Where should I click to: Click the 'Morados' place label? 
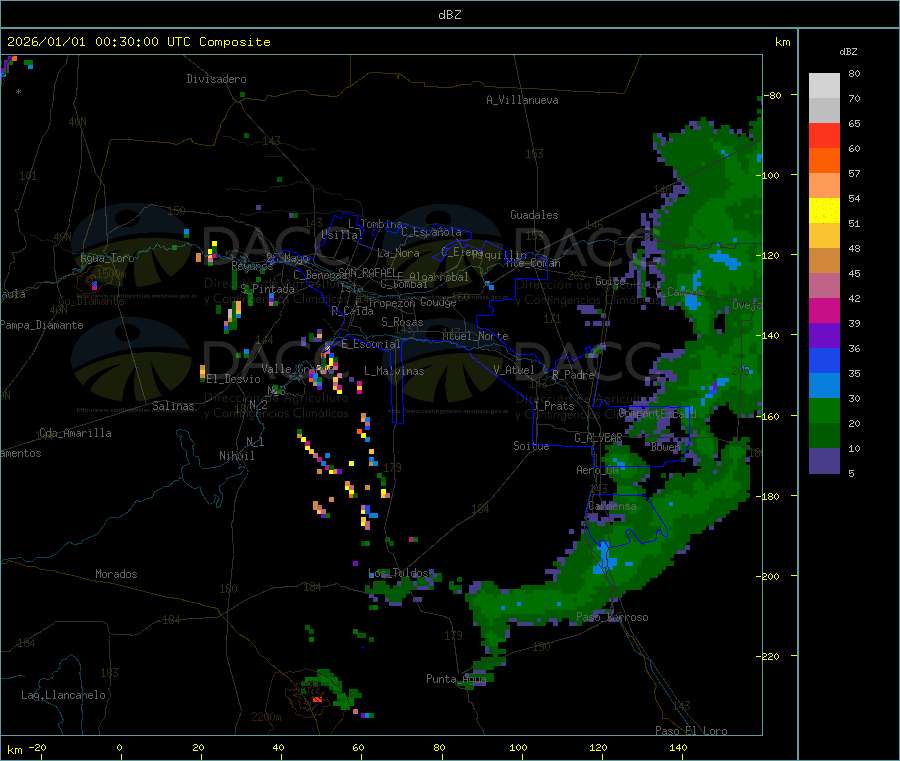(116, 574)
